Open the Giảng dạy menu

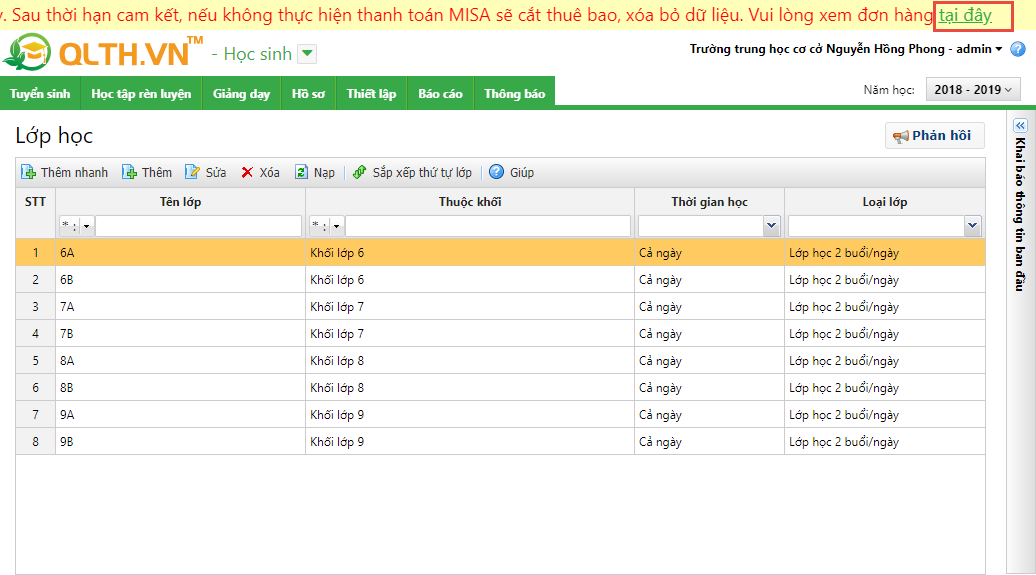point(241,93)
